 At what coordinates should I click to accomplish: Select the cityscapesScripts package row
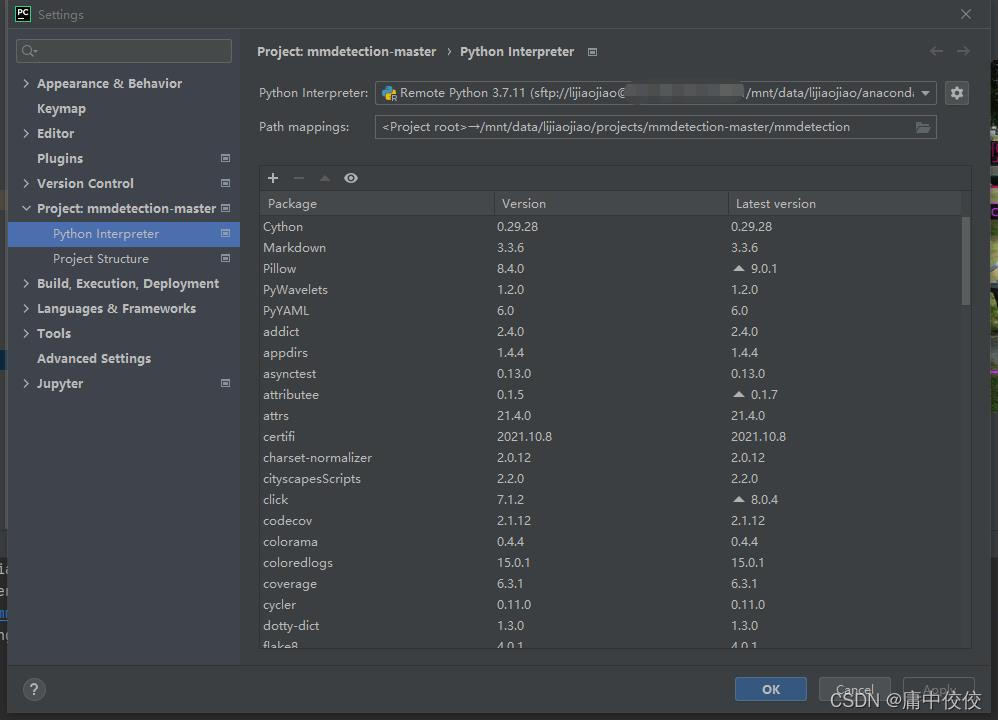(x=611, y=479)
